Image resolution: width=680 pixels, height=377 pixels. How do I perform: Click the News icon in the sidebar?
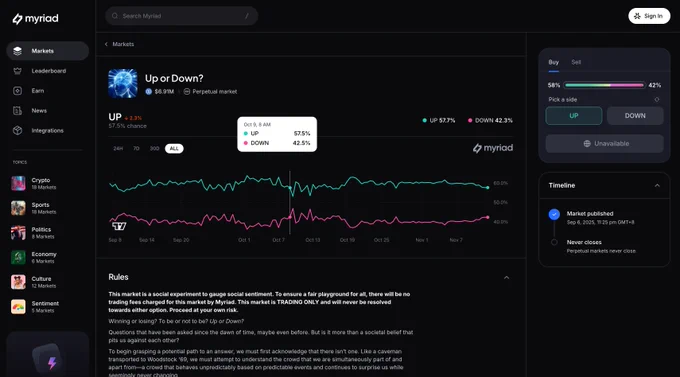coord(17,111)
